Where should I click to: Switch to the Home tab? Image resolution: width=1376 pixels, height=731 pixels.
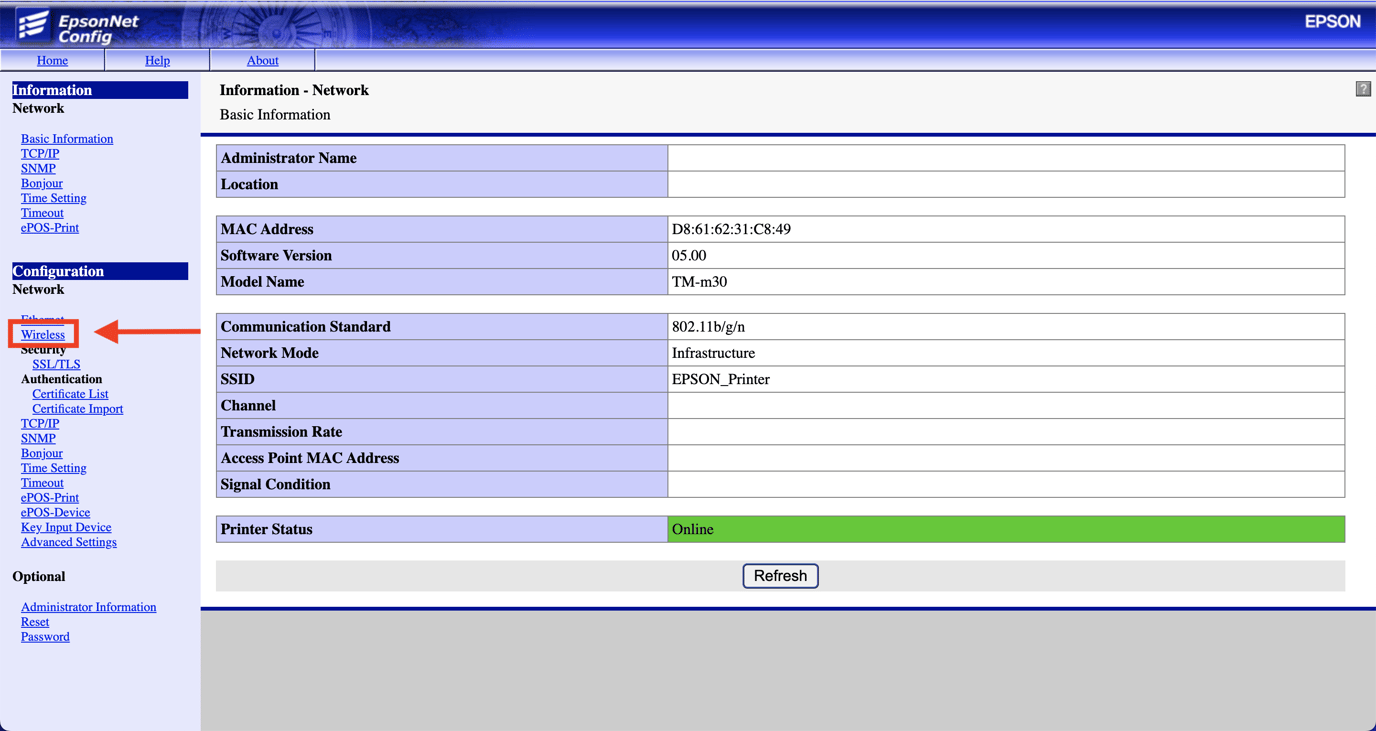coord(52,60)
